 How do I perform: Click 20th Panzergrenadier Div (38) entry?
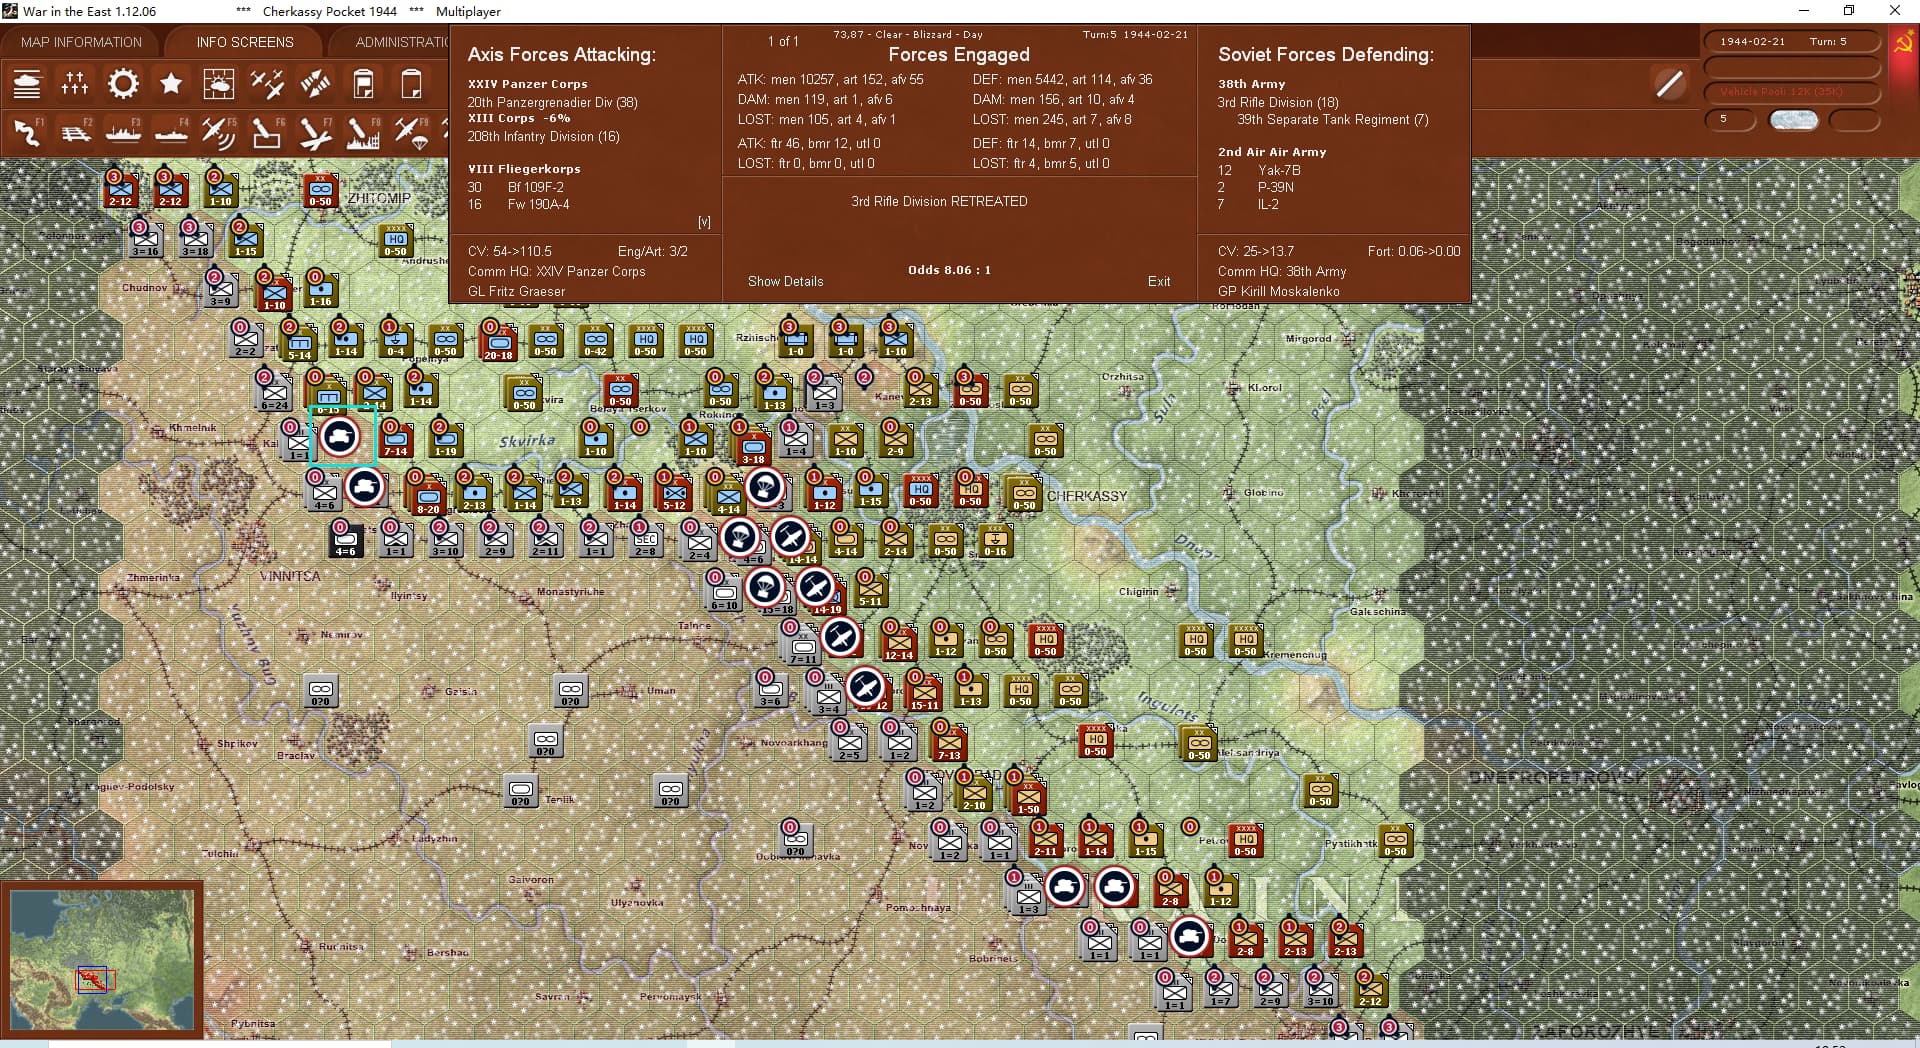coord(552,102)
